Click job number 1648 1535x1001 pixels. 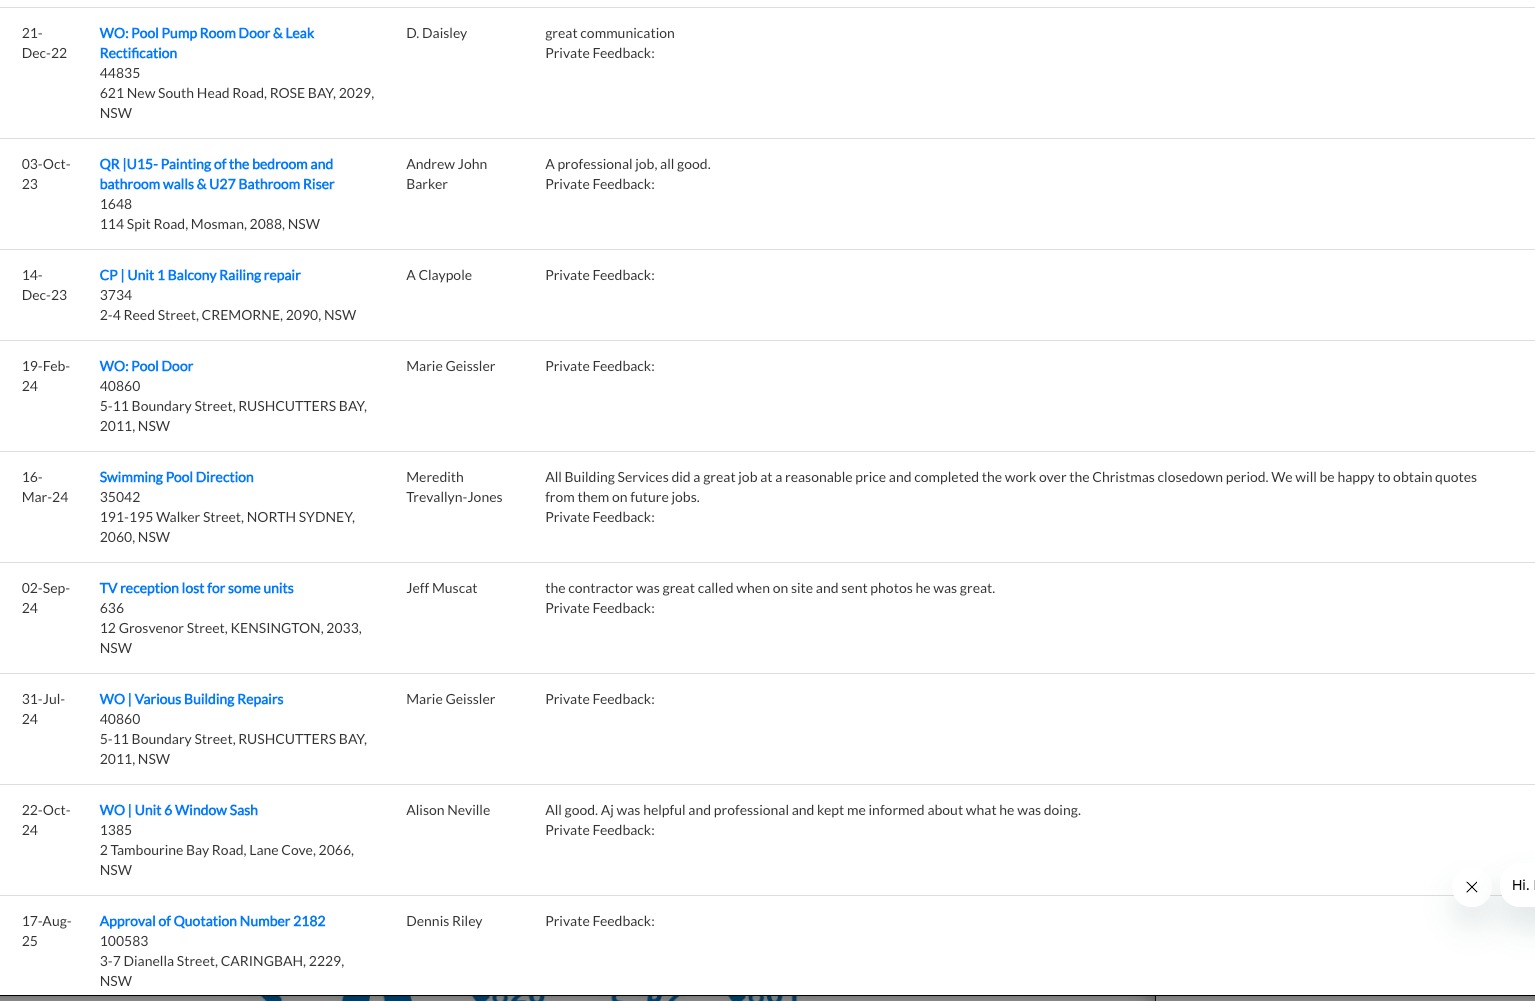pyautogui.click(x=116, y=204)
